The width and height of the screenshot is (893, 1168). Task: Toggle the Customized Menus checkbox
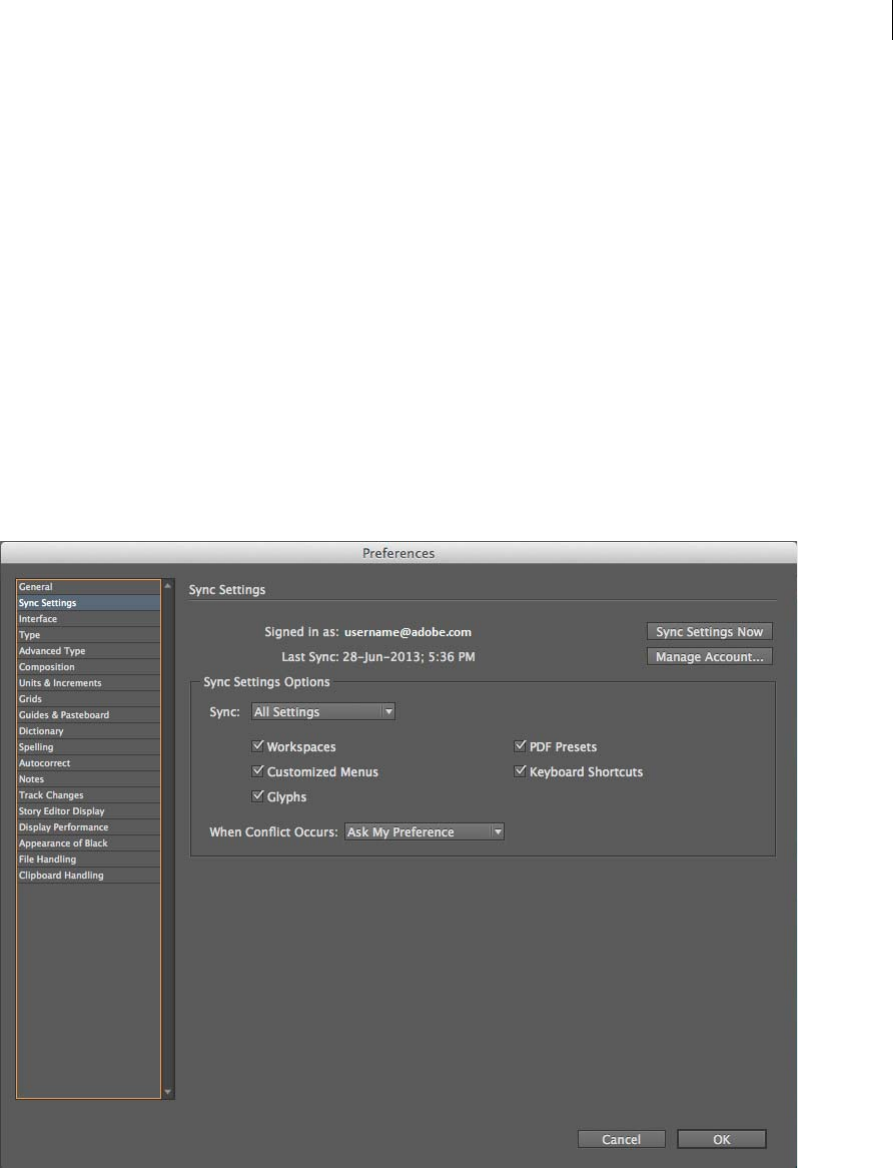pos(258,771)
